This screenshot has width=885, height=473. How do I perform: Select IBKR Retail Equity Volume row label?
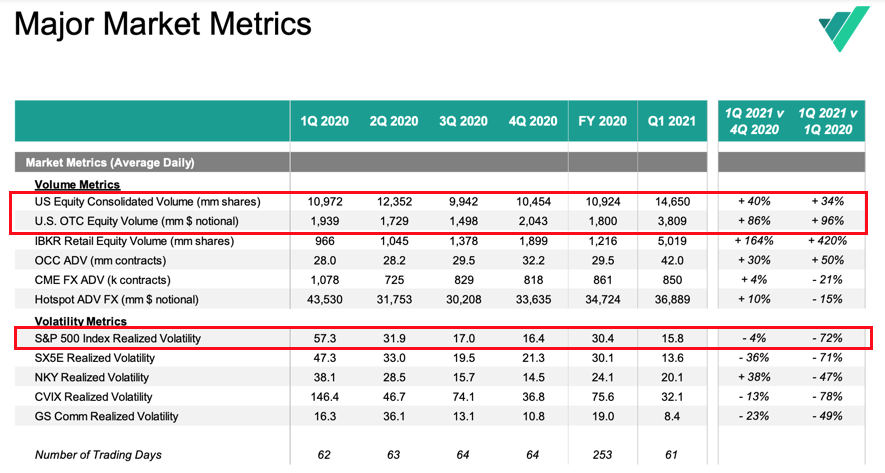134,241
